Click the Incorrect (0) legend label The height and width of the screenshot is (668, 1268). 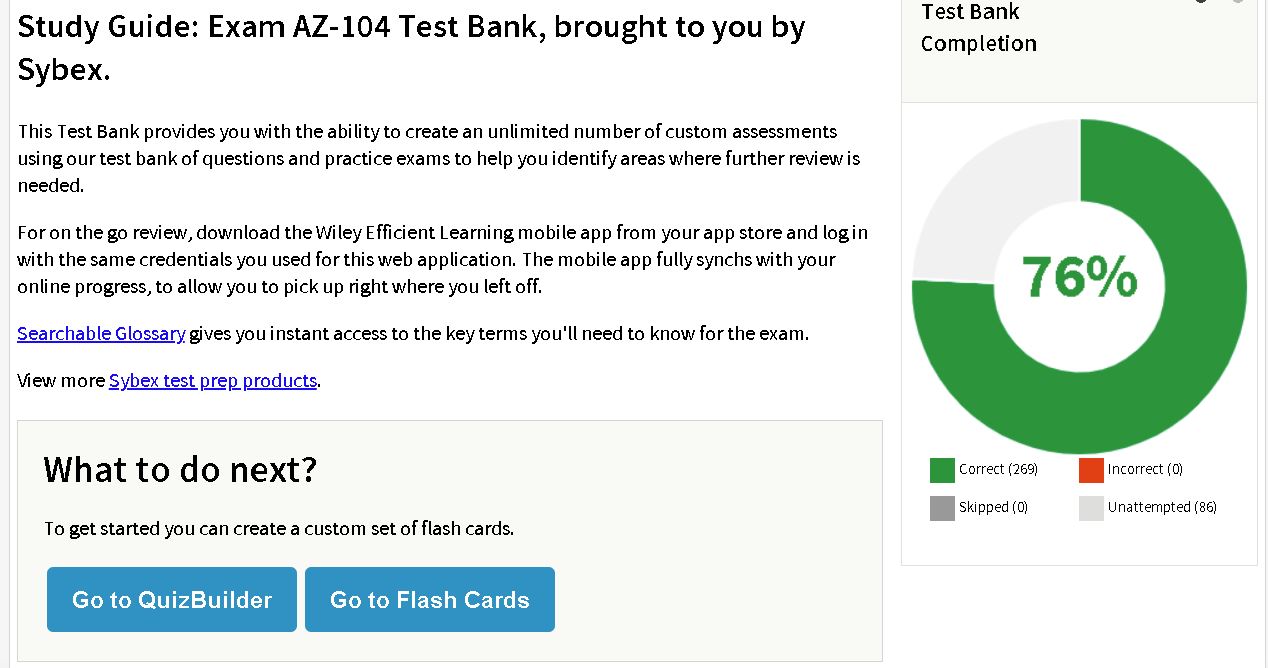click(x=1145, y=469)
